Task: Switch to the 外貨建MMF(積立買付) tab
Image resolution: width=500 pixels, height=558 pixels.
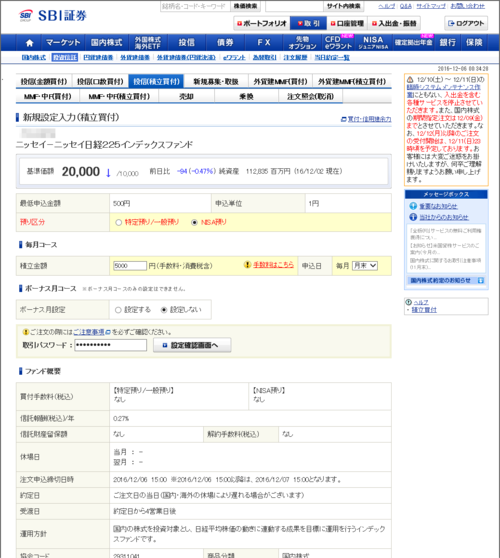Action: click(352, 81)
